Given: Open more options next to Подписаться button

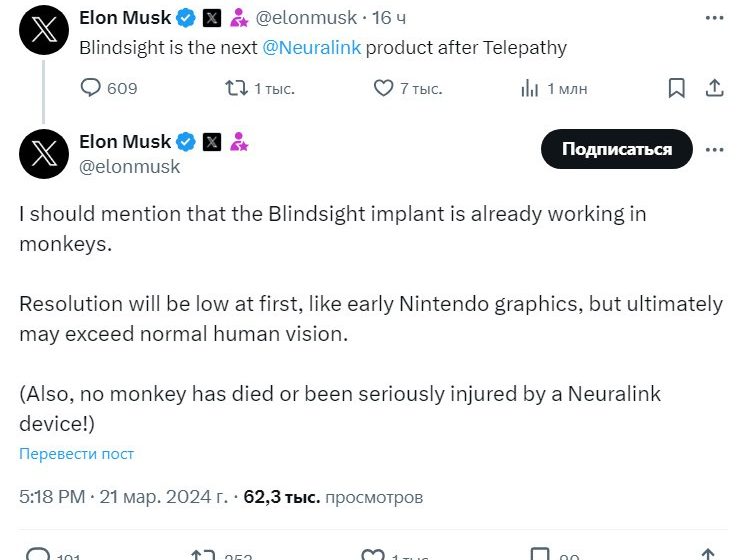Looking at the screenshot, I should (x=714, y=149).
